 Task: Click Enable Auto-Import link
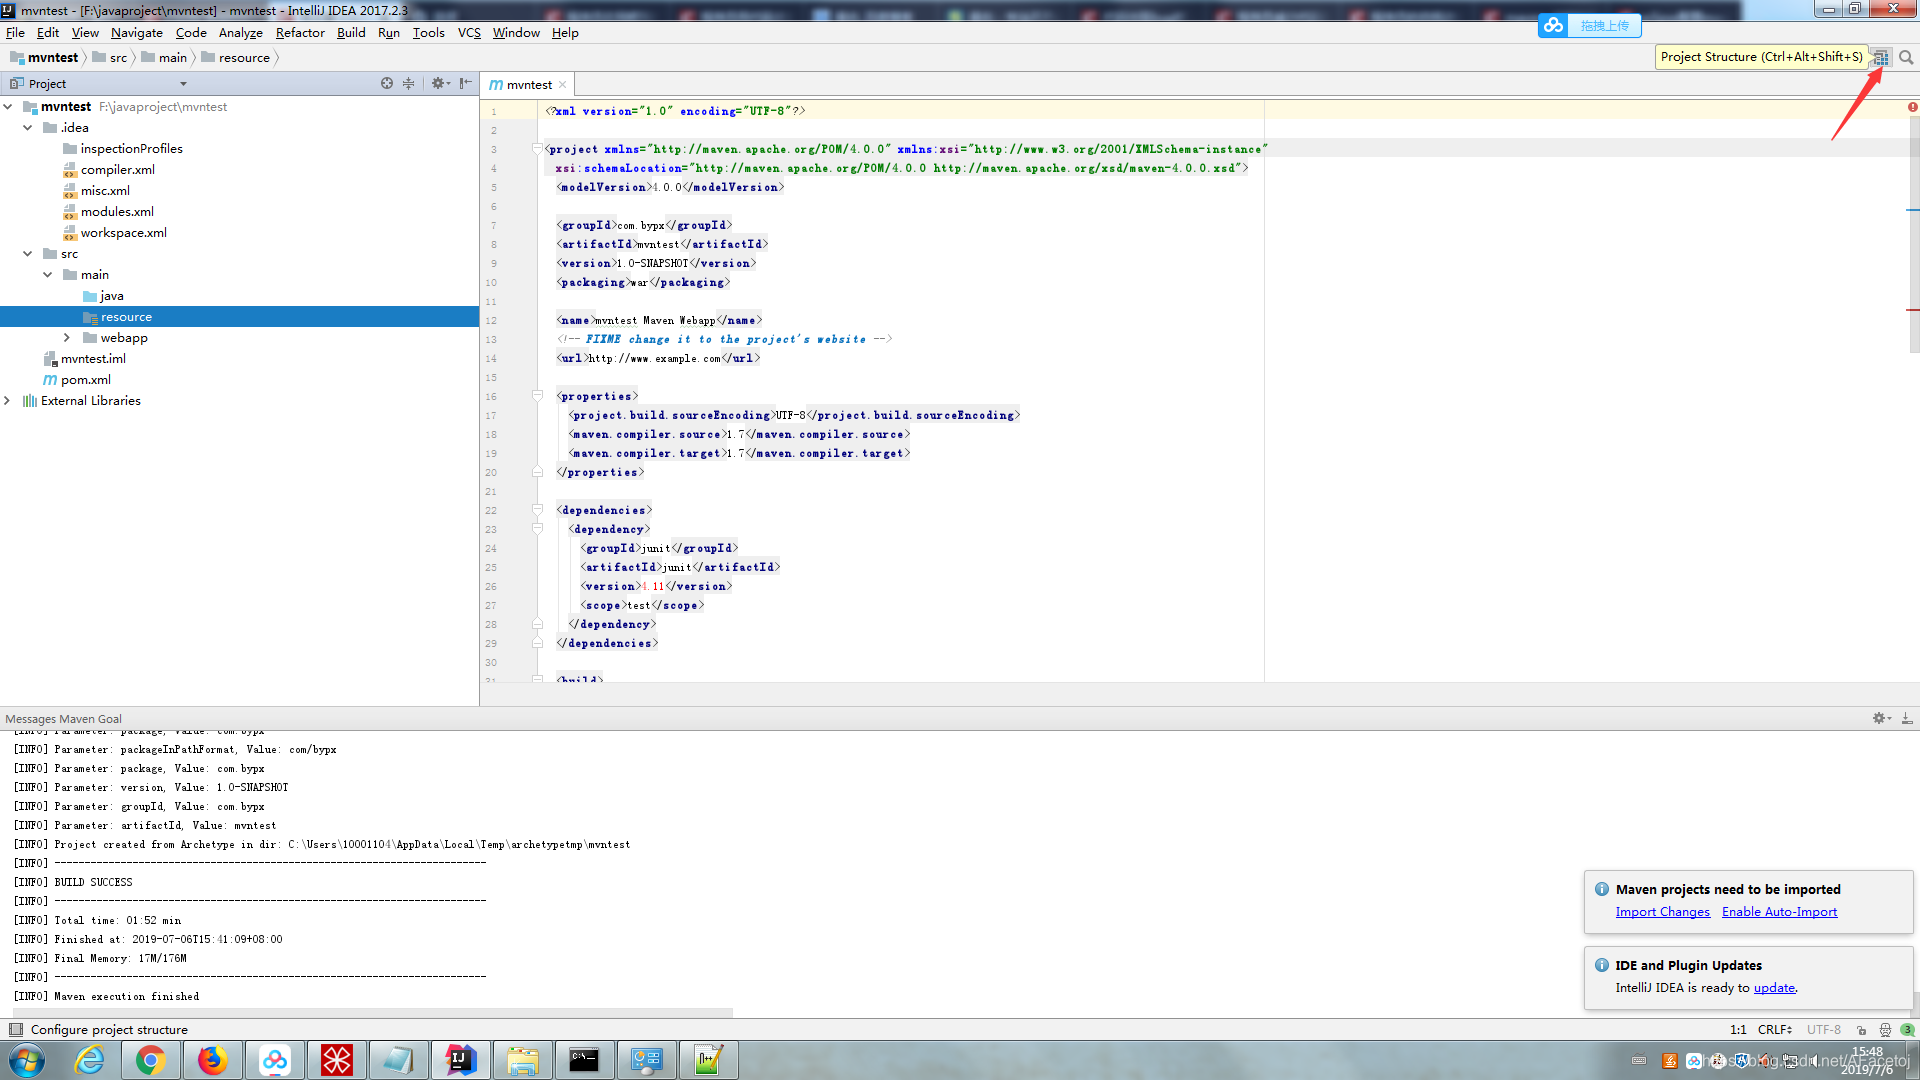pyautogui.click(x=1779, y=912)
